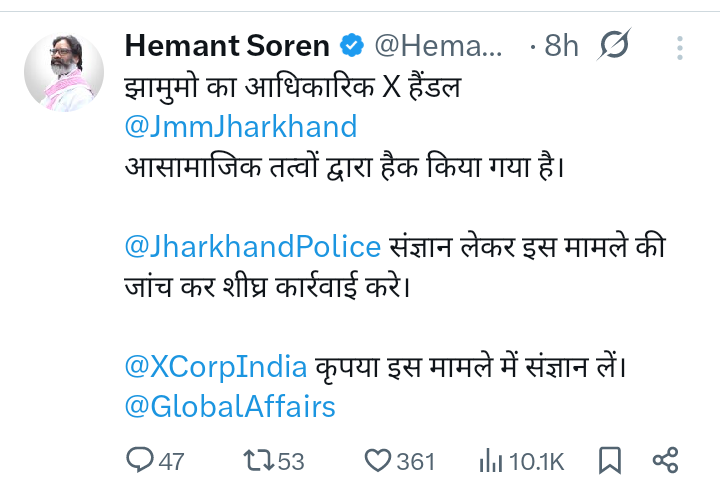The height and width of the screenshot is (489, 720).
Task: Click the slashed circle icon beside timestamp
Action: click(612, 46)
